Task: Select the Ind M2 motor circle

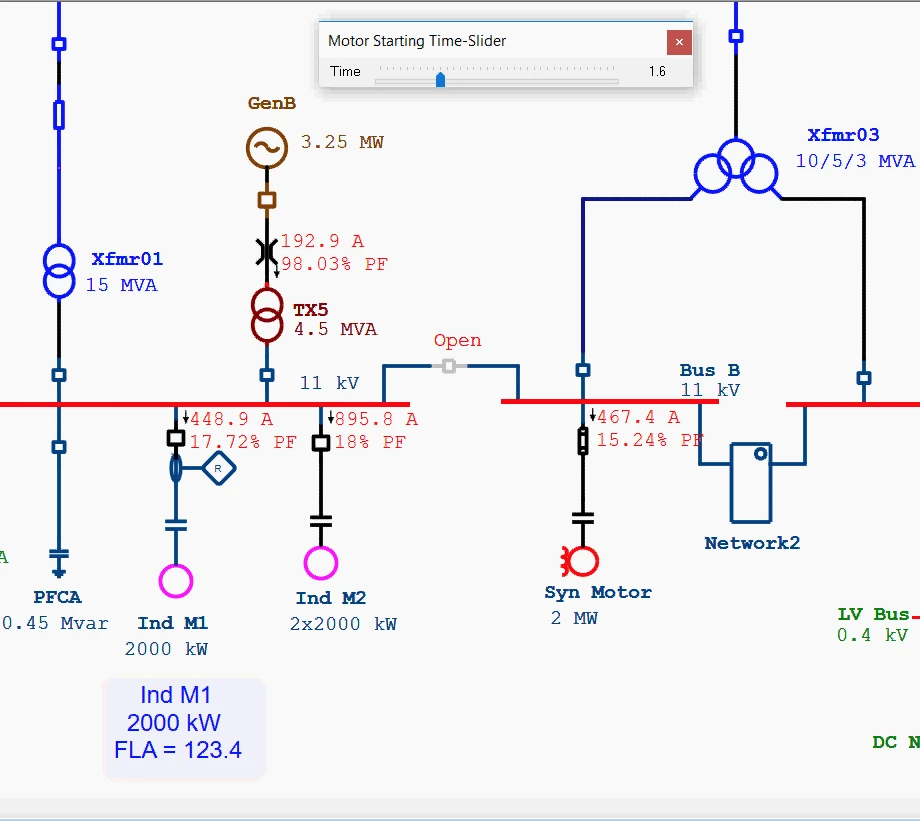Action: click(x=320, y=563)
